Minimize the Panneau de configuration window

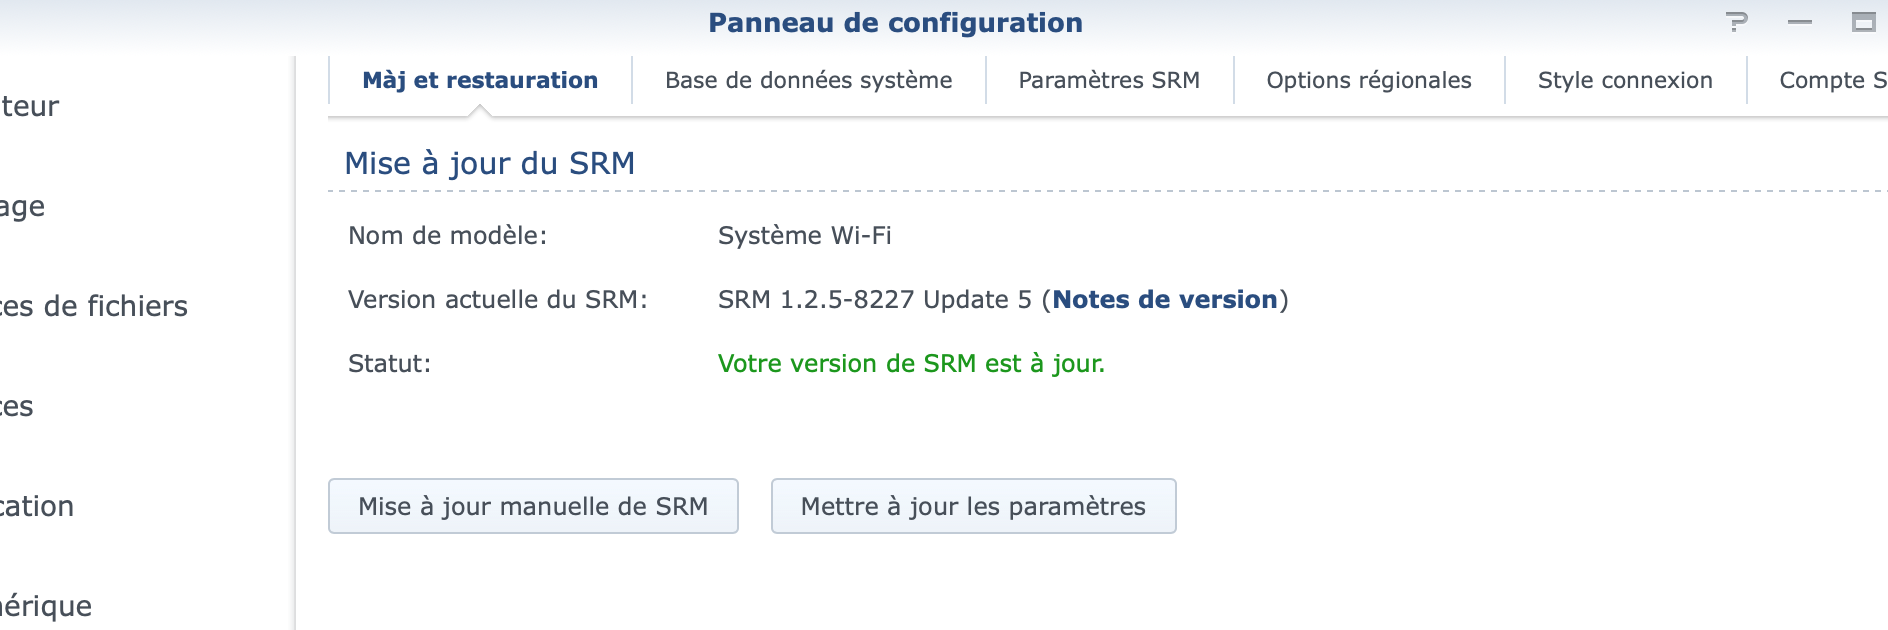(x=1800, y=22)
